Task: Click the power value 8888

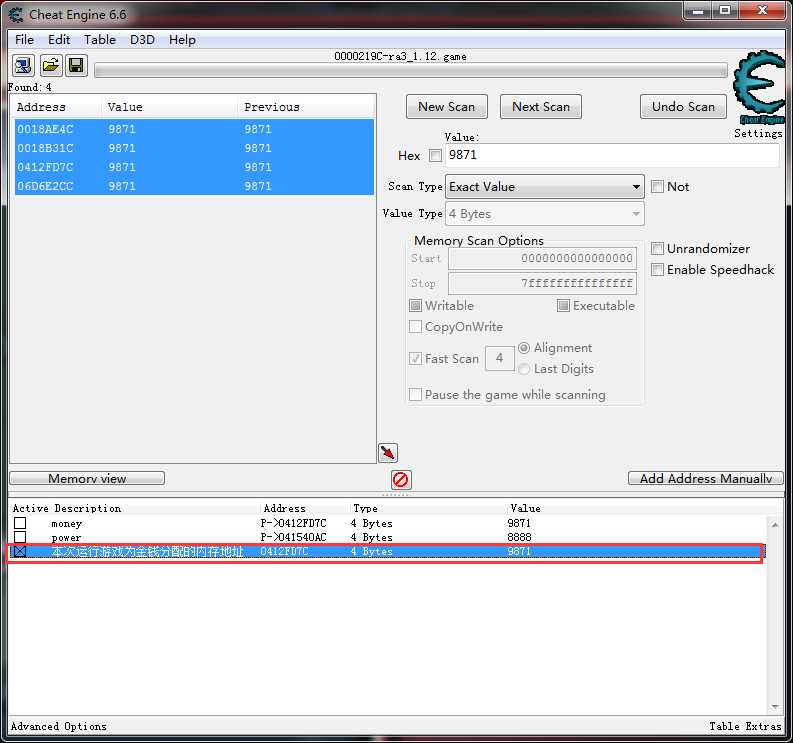Action: [x=519, y=537]
